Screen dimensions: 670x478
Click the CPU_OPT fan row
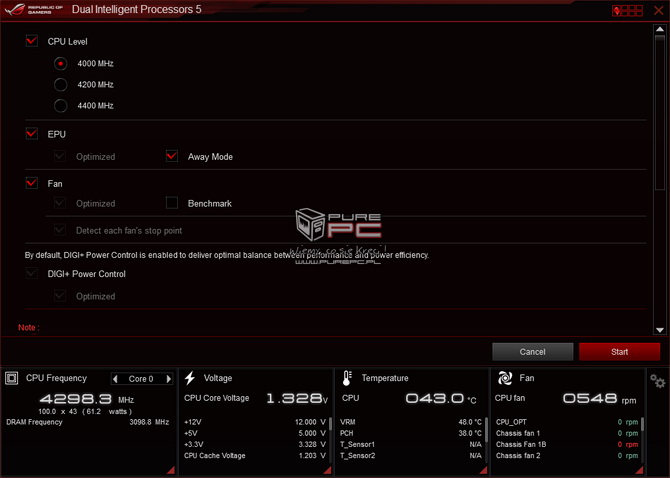click(567, 422)
